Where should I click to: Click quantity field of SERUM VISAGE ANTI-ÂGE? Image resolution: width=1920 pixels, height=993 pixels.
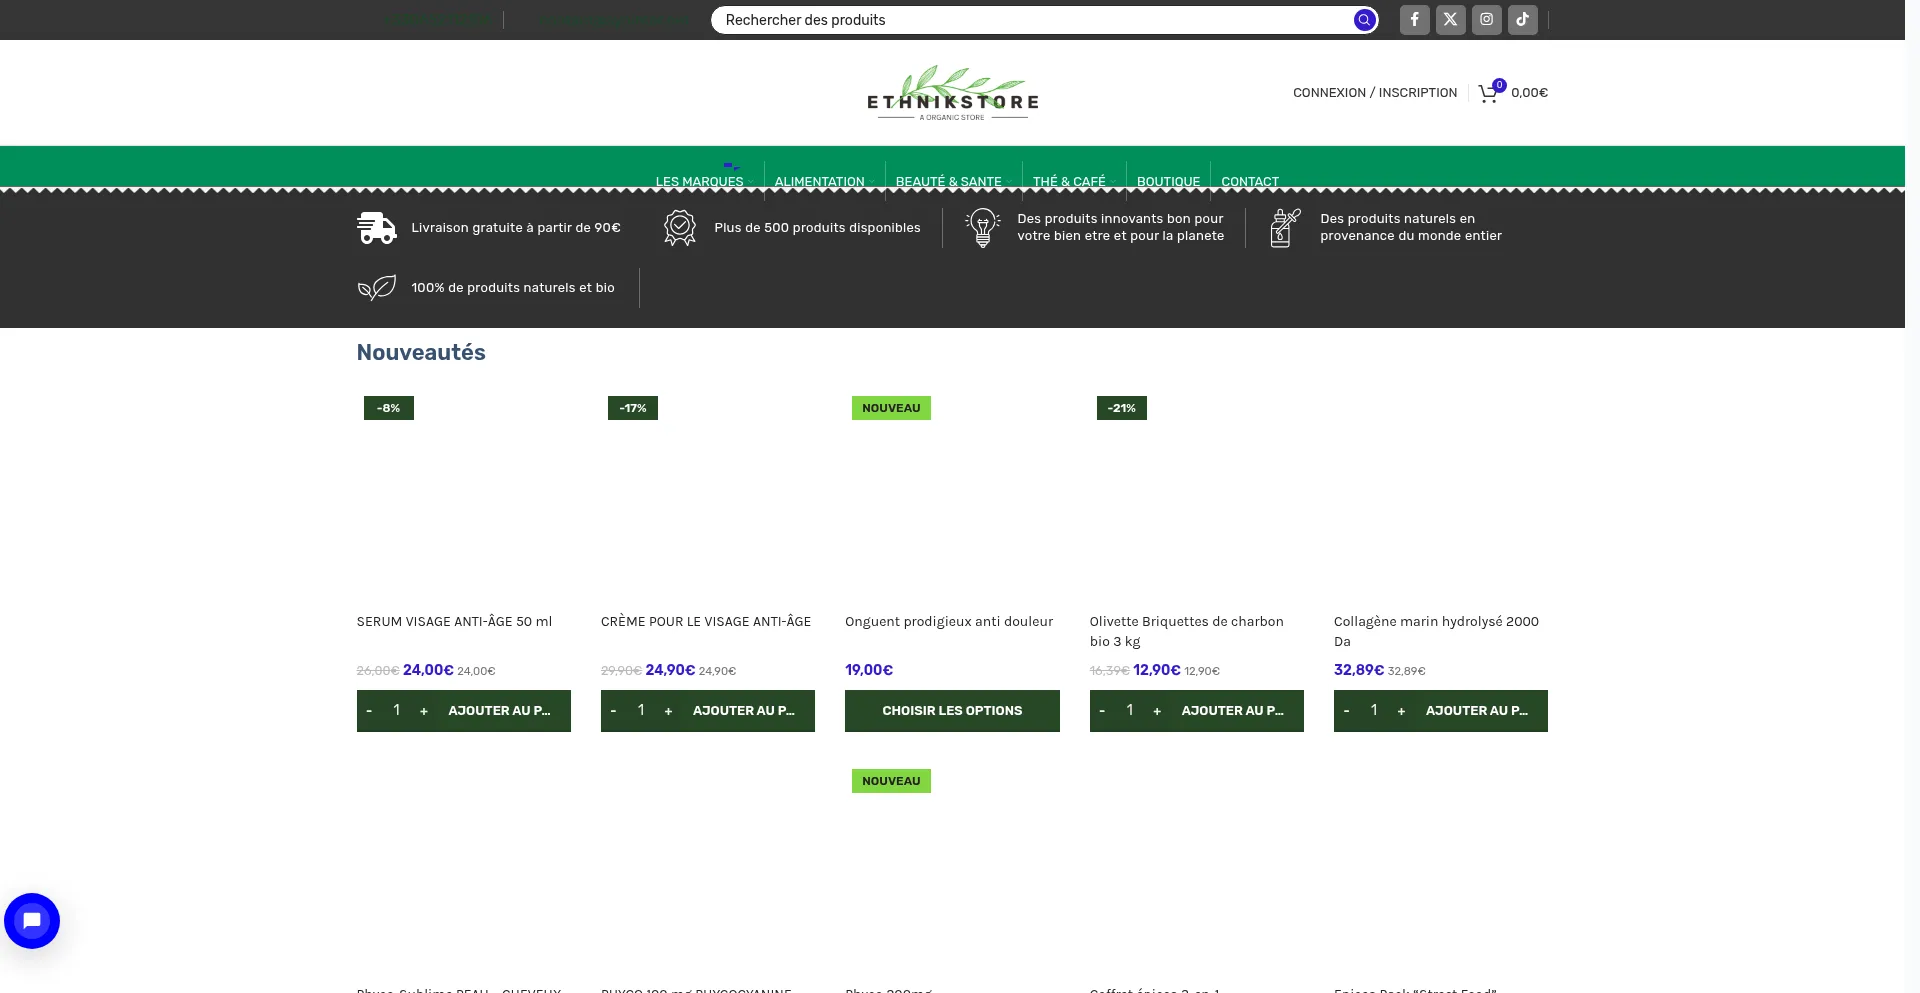click(x=397, y=710)
